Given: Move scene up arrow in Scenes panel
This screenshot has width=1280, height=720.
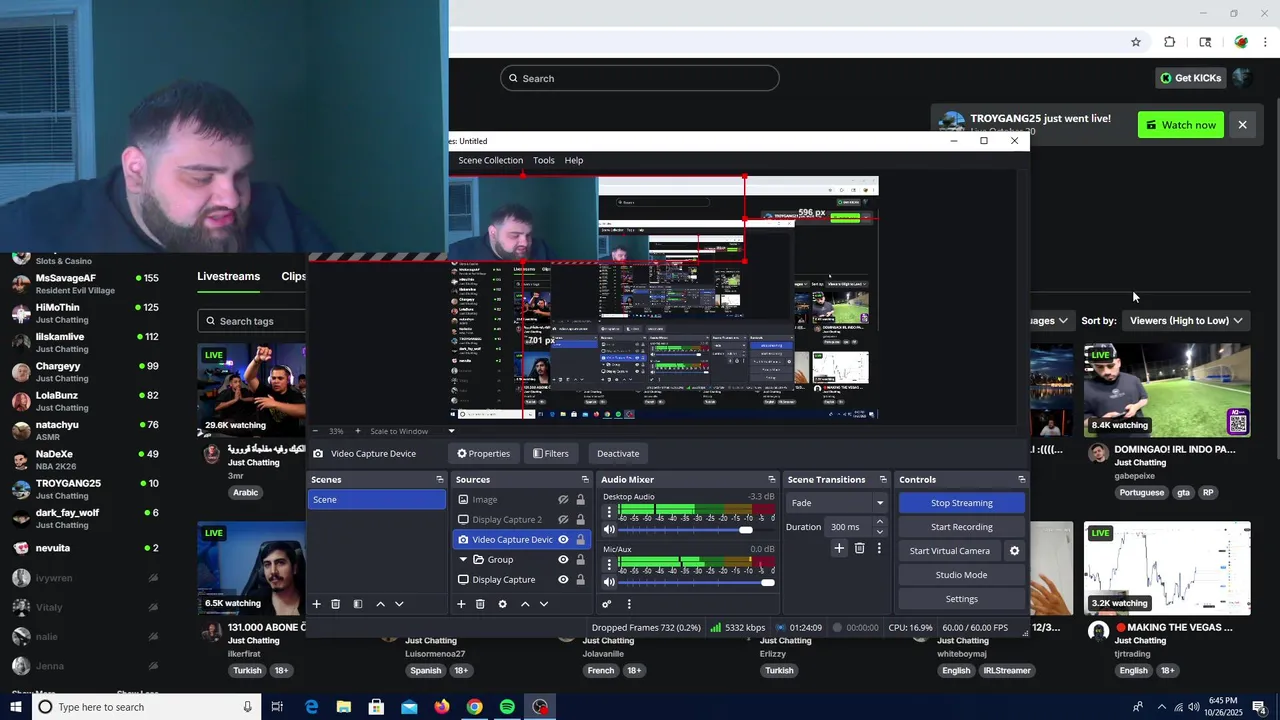Looking at the screenshot, I should [x=380, y=604].
